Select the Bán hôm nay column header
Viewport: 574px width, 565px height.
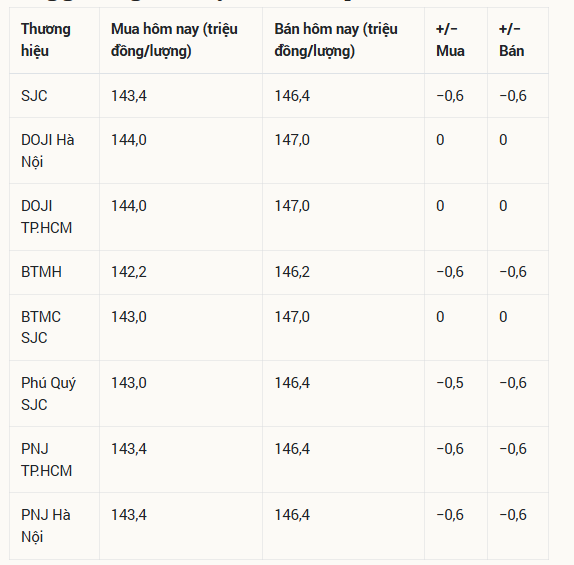tap(336, 40)
